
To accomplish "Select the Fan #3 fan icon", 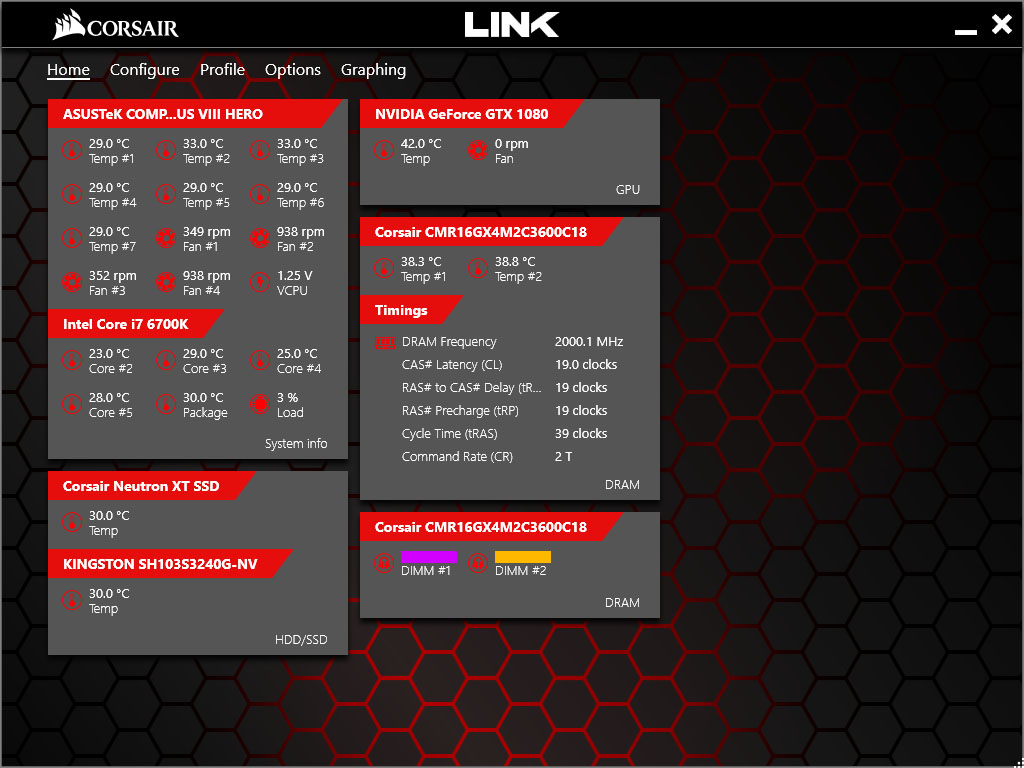I will click(72, 283).
